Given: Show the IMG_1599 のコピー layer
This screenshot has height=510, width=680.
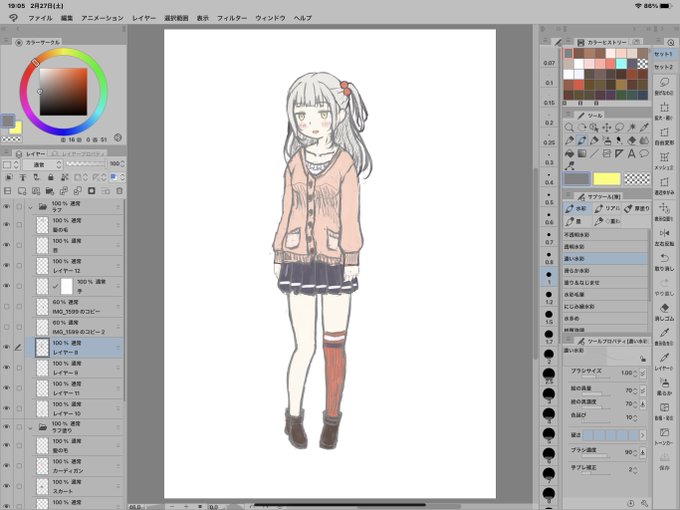Looking at the screenshot, I should coord(6,307).
